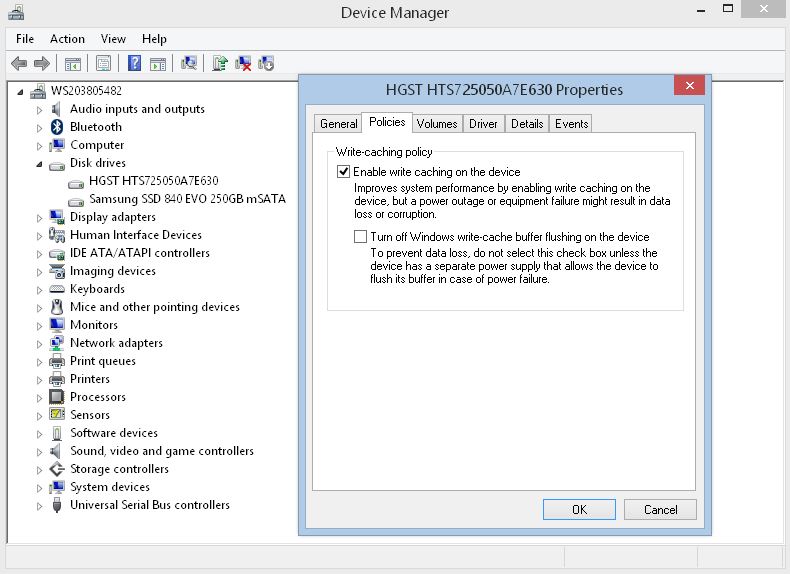Image resolution: width=790 pixels, height=574 pixels.
Task: Click the Forward arrow toolbar icon
Action: pos(41,63)
